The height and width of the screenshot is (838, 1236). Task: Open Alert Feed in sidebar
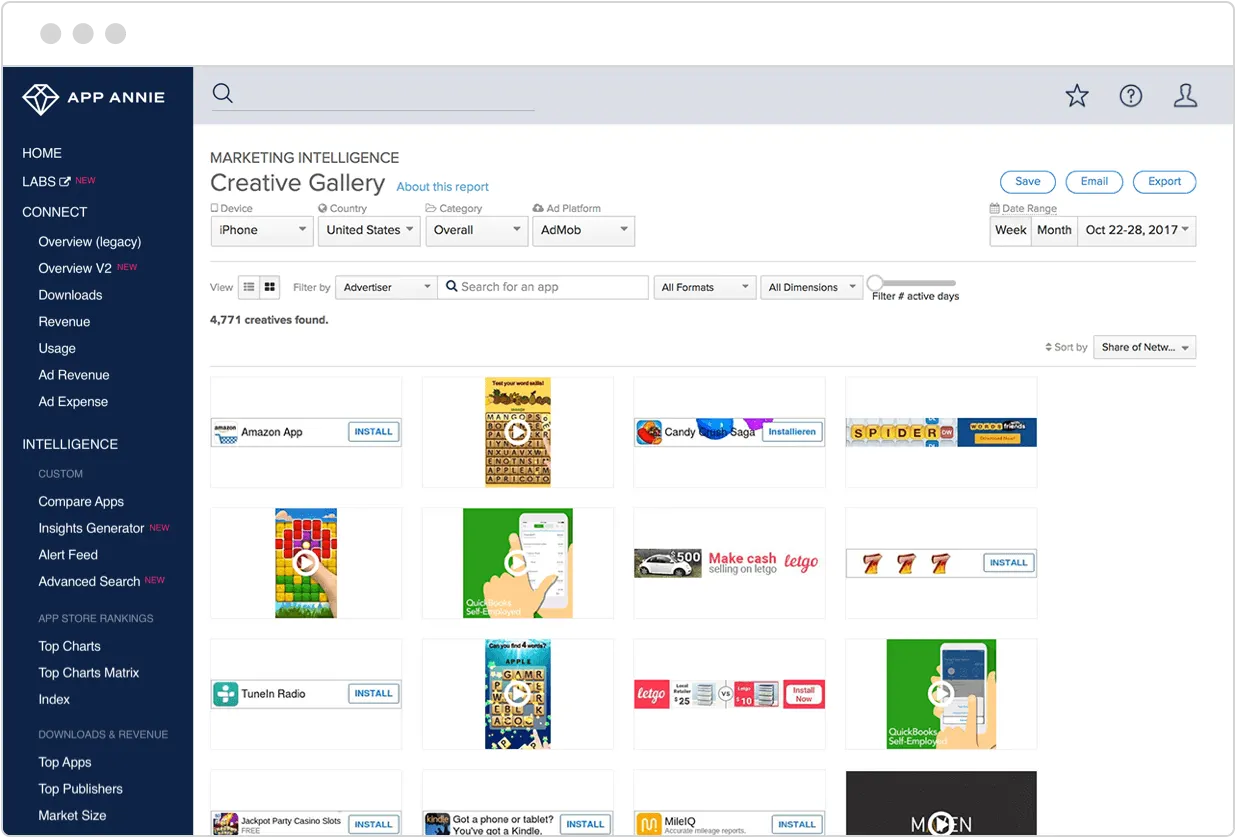(68, 555)
